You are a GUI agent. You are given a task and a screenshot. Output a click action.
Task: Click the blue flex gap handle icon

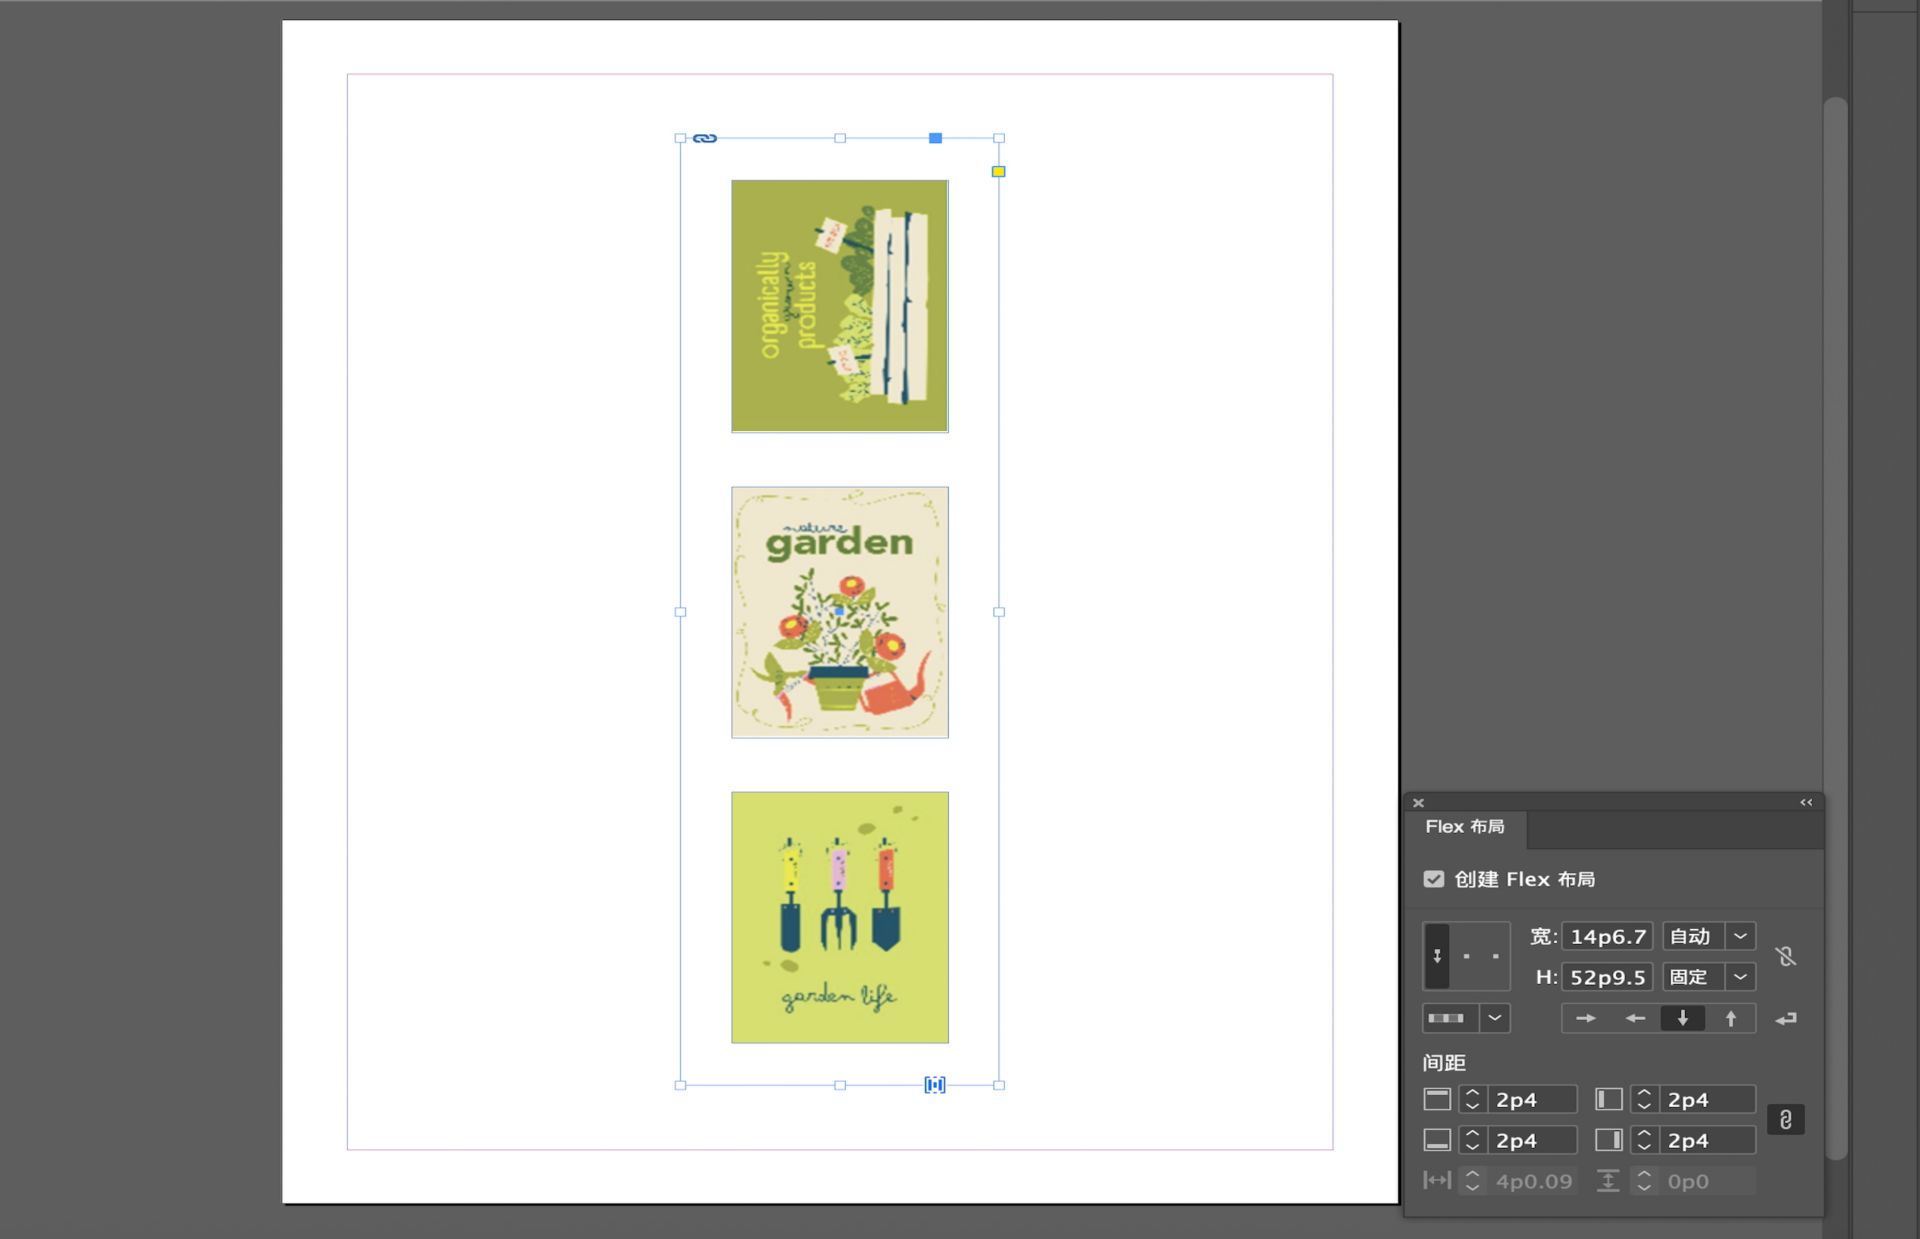(x=934, y=1085)
